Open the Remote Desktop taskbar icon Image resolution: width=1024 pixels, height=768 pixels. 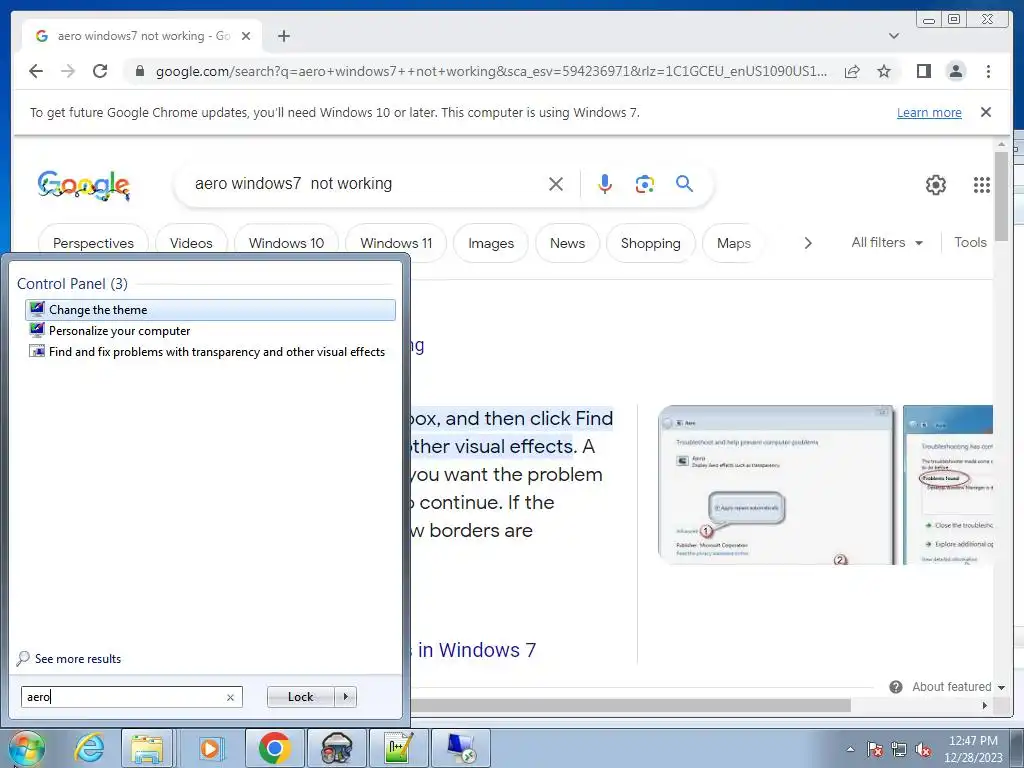pos(461,748)
